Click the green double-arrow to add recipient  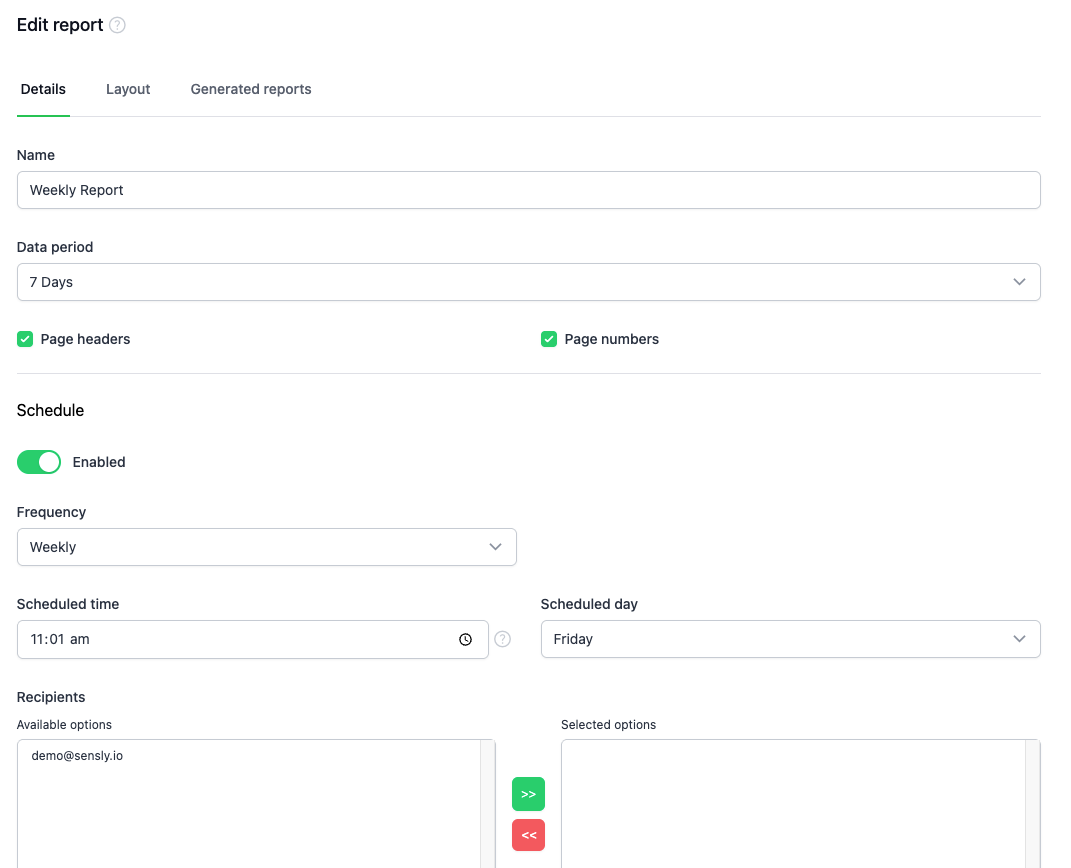(528, 793)
